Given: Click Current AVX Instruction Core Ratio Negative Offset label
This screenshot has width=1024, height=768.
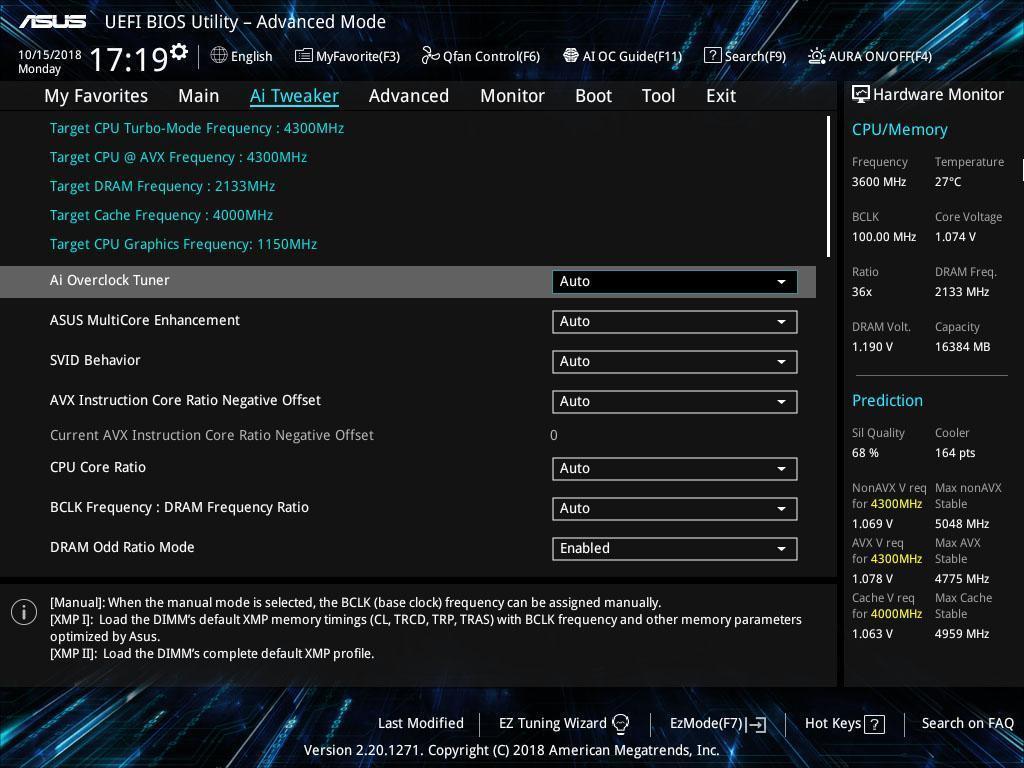Looking at the screenshot, I should click(212, 435).
